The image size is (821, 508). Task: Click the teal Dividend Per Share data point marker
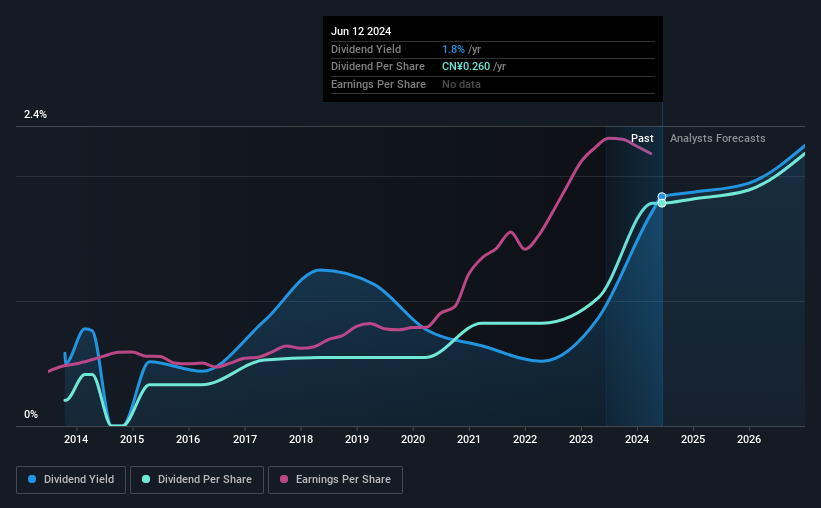pyautogui.click(x=662, y=203)
